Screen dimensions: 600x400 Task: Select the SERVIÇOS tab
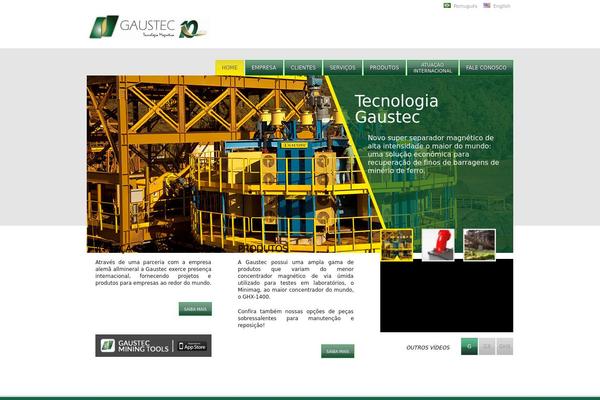[342, 68]
